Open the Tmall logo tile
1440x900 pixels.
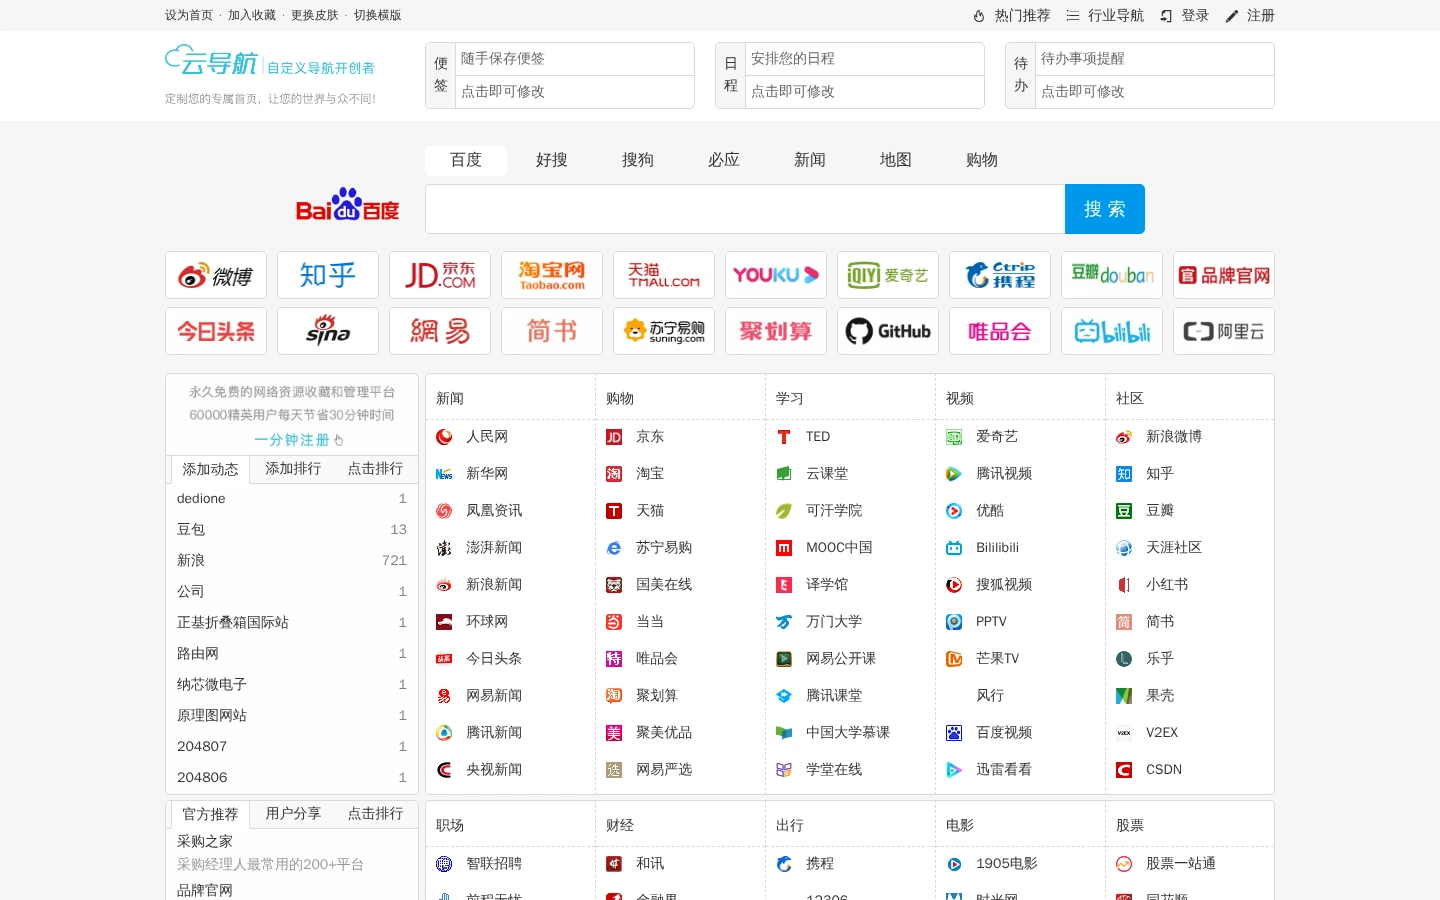click(664, 275)
